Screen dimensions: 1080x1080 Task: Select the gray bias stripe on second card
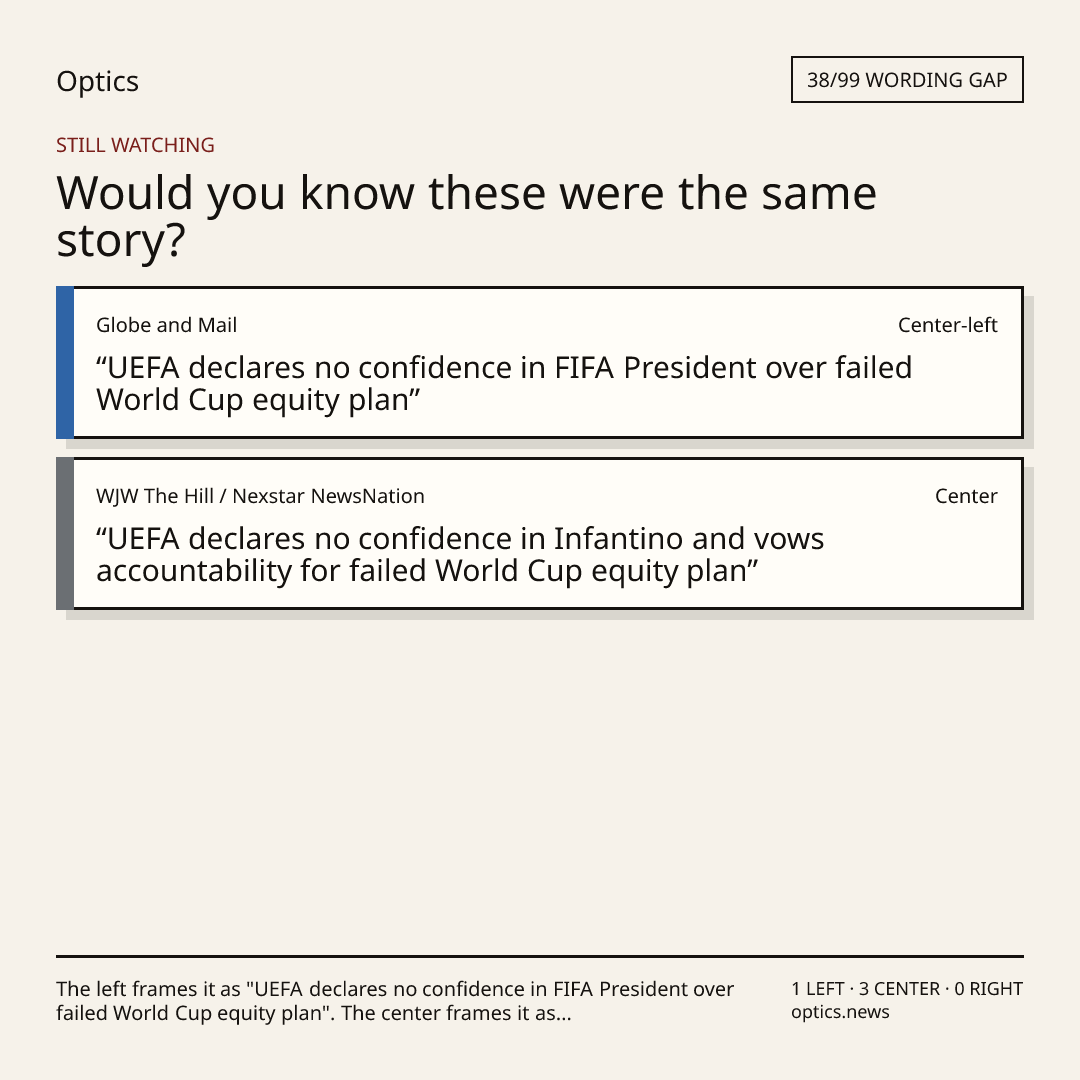point(65,533)
